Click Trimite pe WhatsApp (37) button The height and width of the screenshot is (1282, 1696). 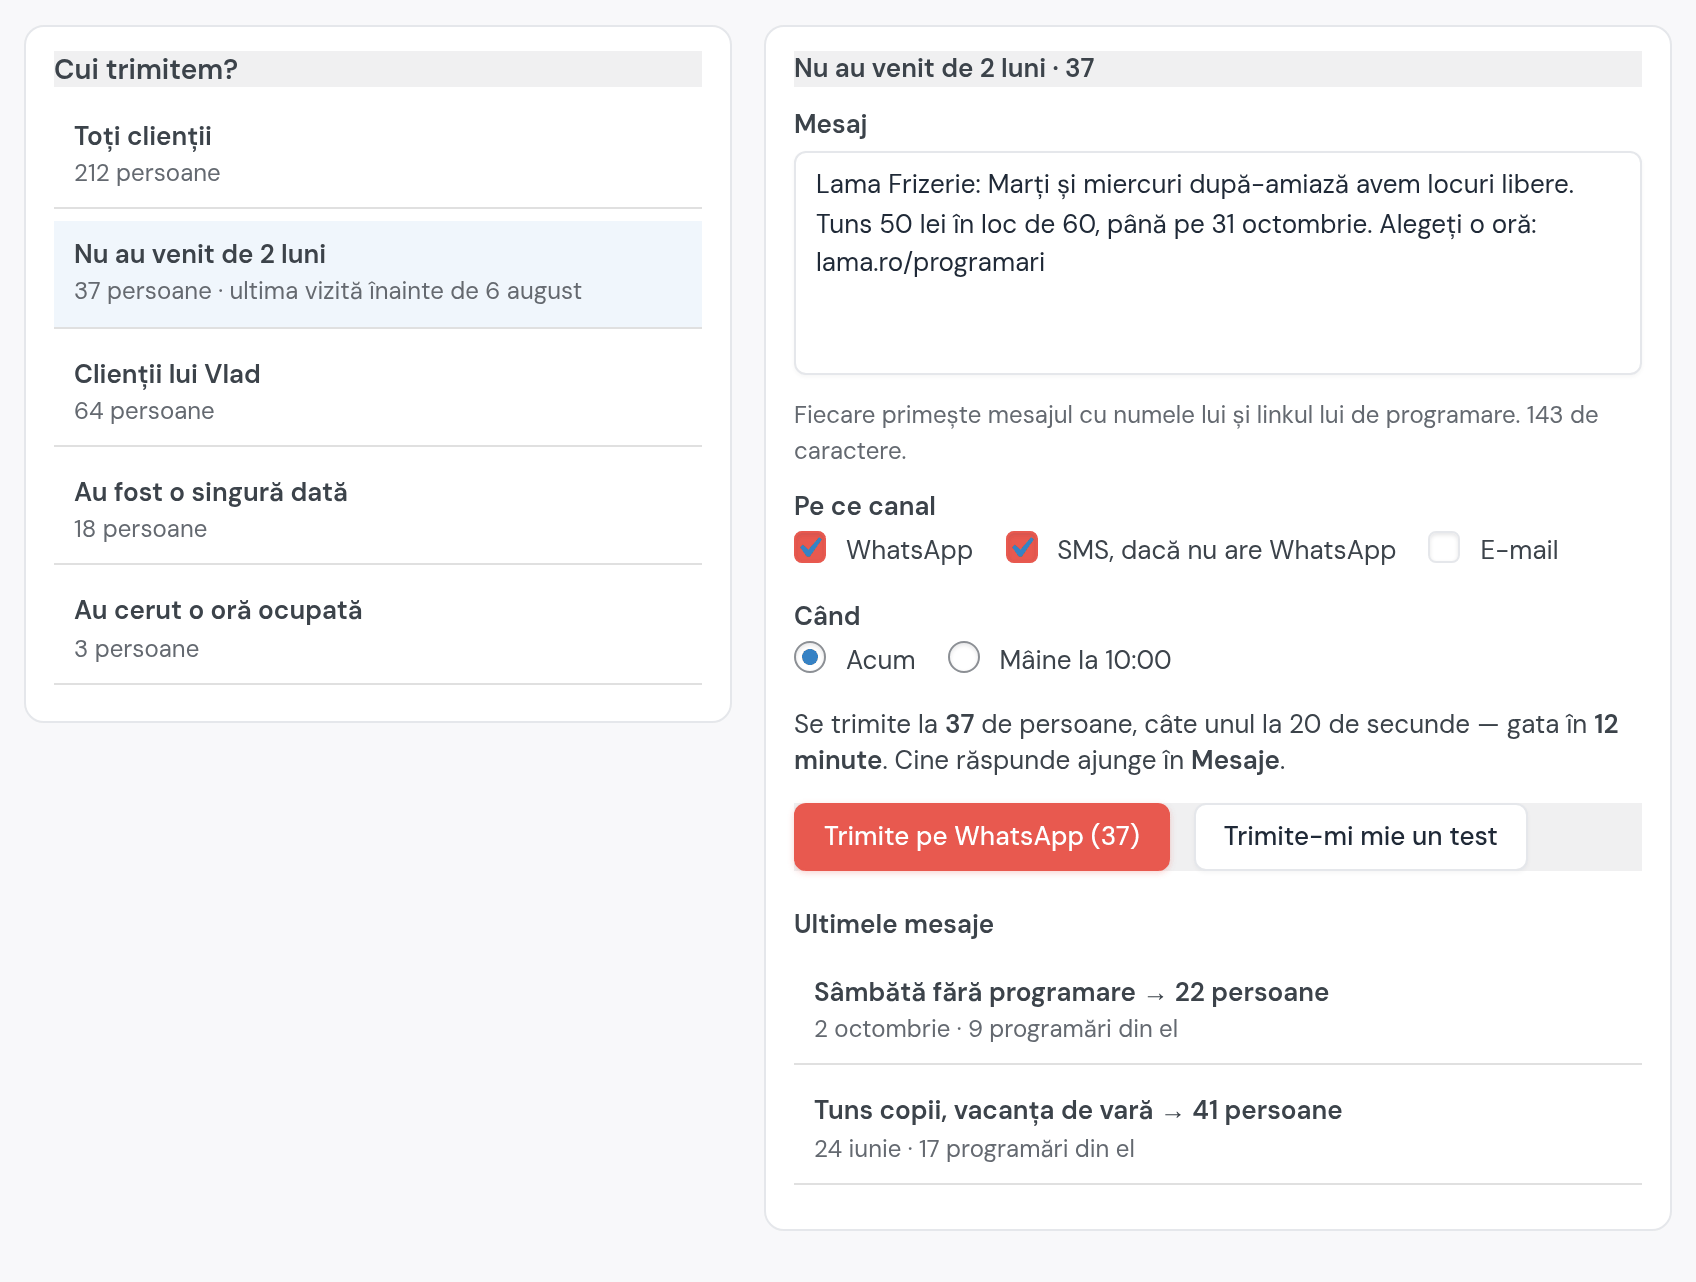coord(981,837)
